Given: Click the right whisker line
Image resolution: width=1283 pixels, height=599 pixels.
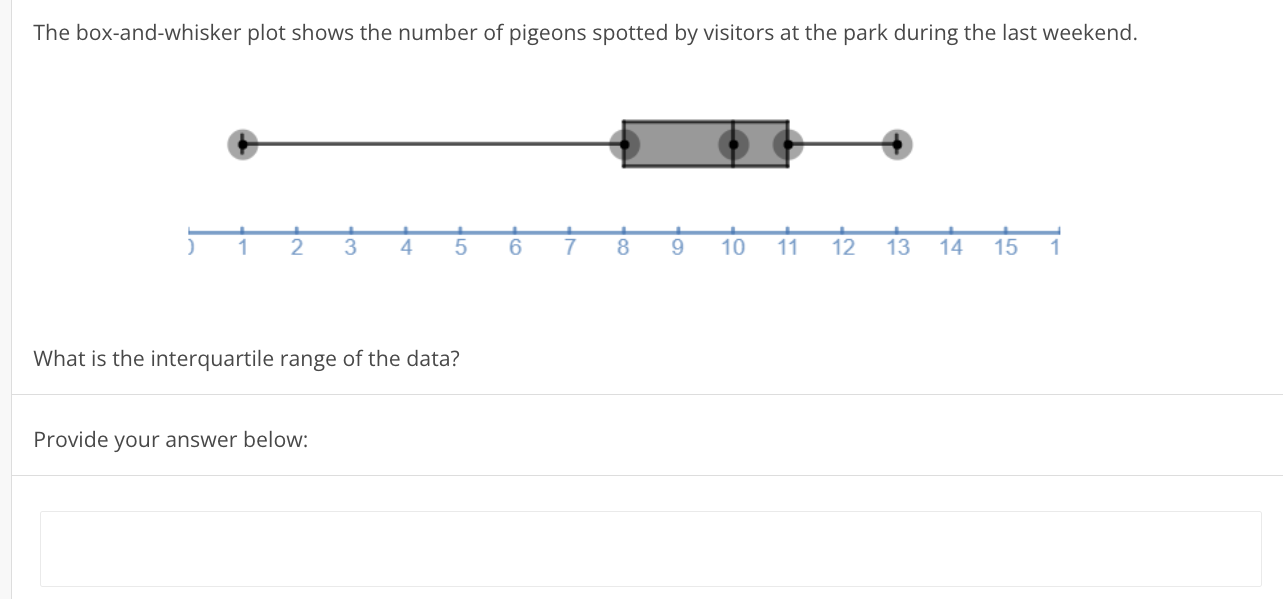Looking at the screenshot, I should pyautogui.click(x=842, y=144).
